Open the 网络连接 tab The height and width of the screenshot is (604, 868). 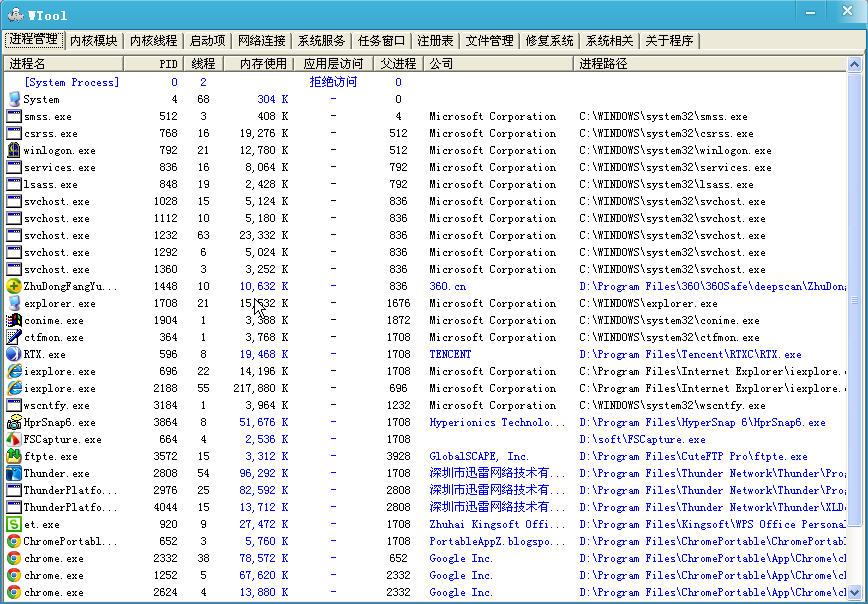coord(262,41)
